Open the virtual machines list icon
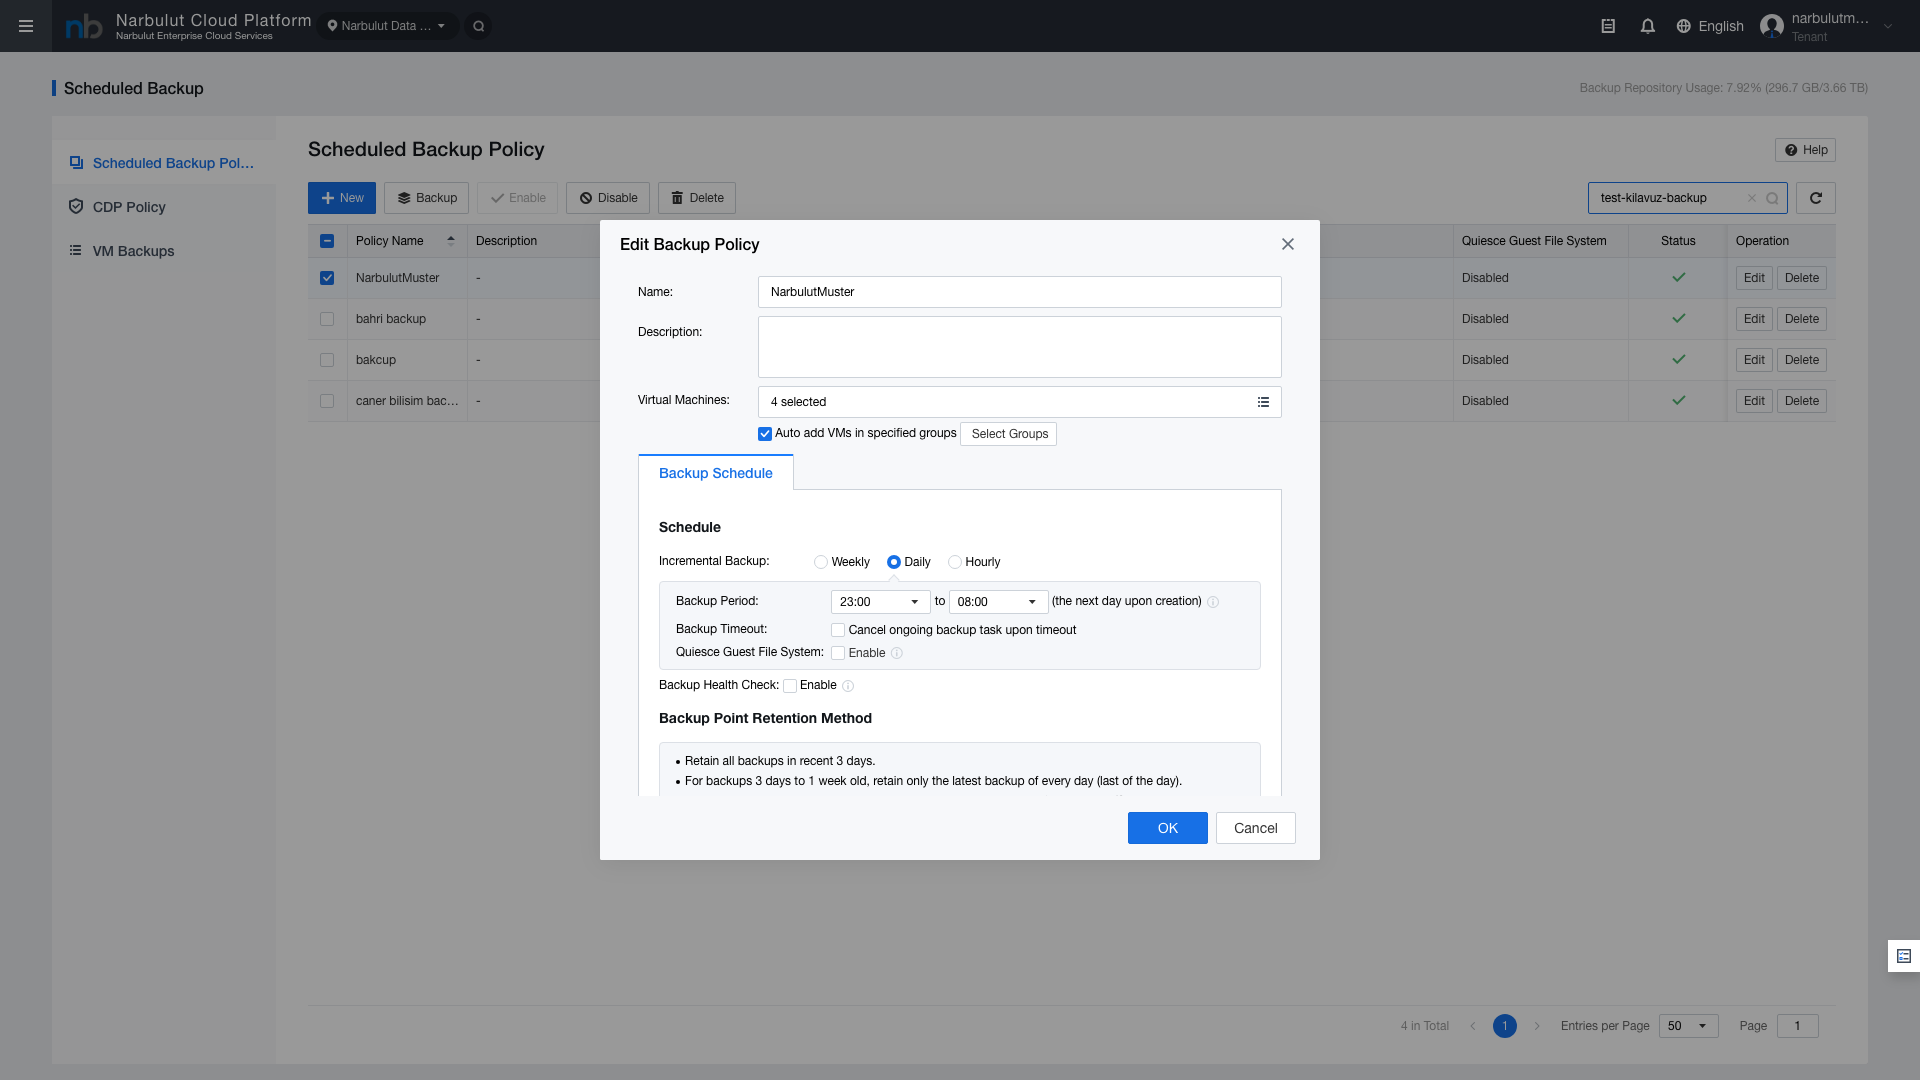This screenshot has height=1080, width=1920. (x=1263, y=402)
